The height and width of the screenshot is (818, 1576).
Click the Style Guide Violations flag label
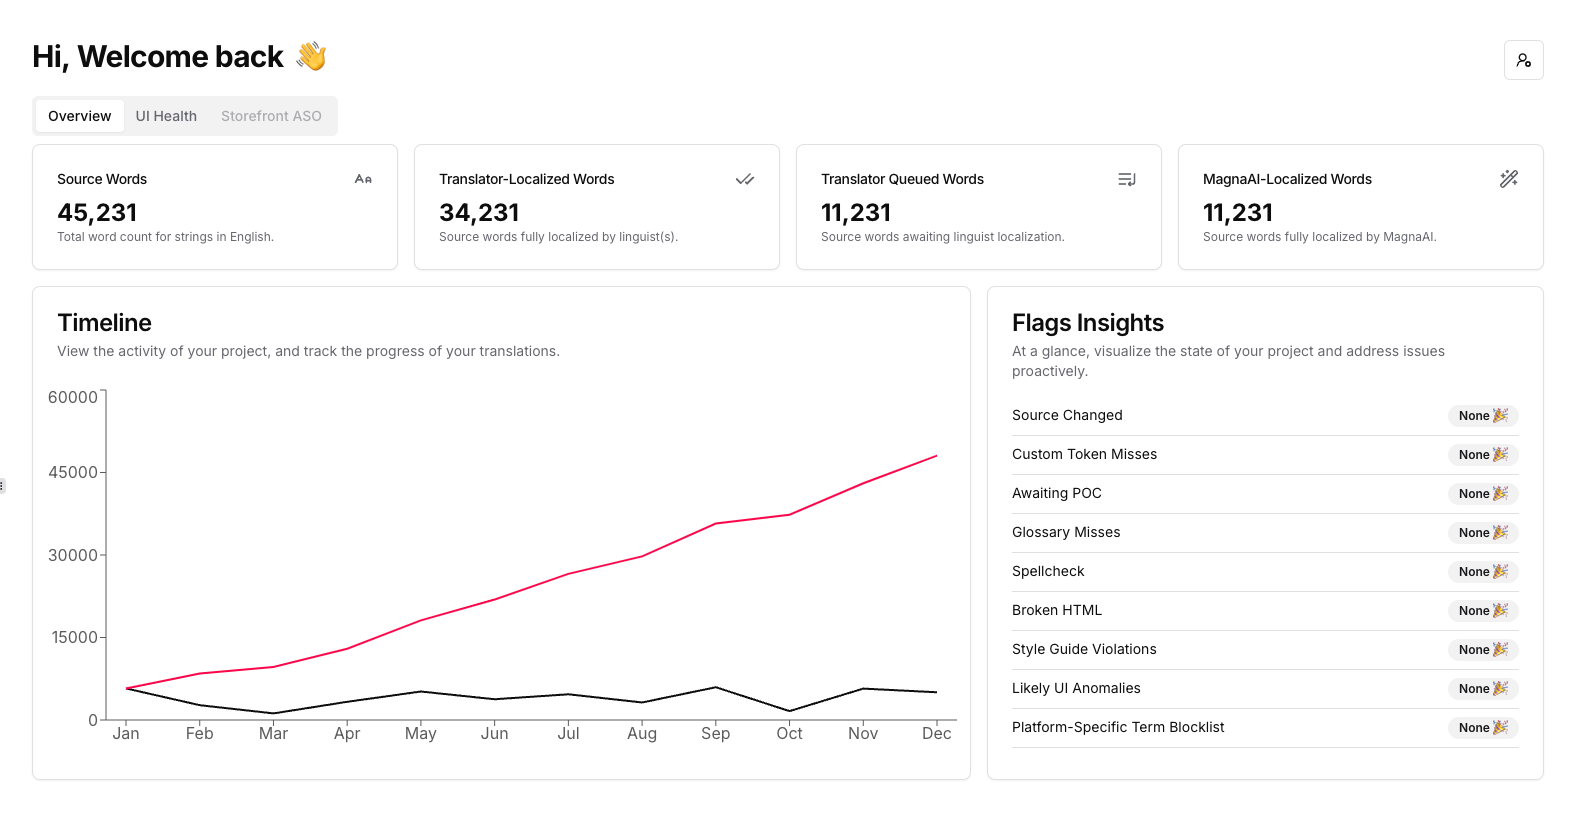(x=1084, y=649)
